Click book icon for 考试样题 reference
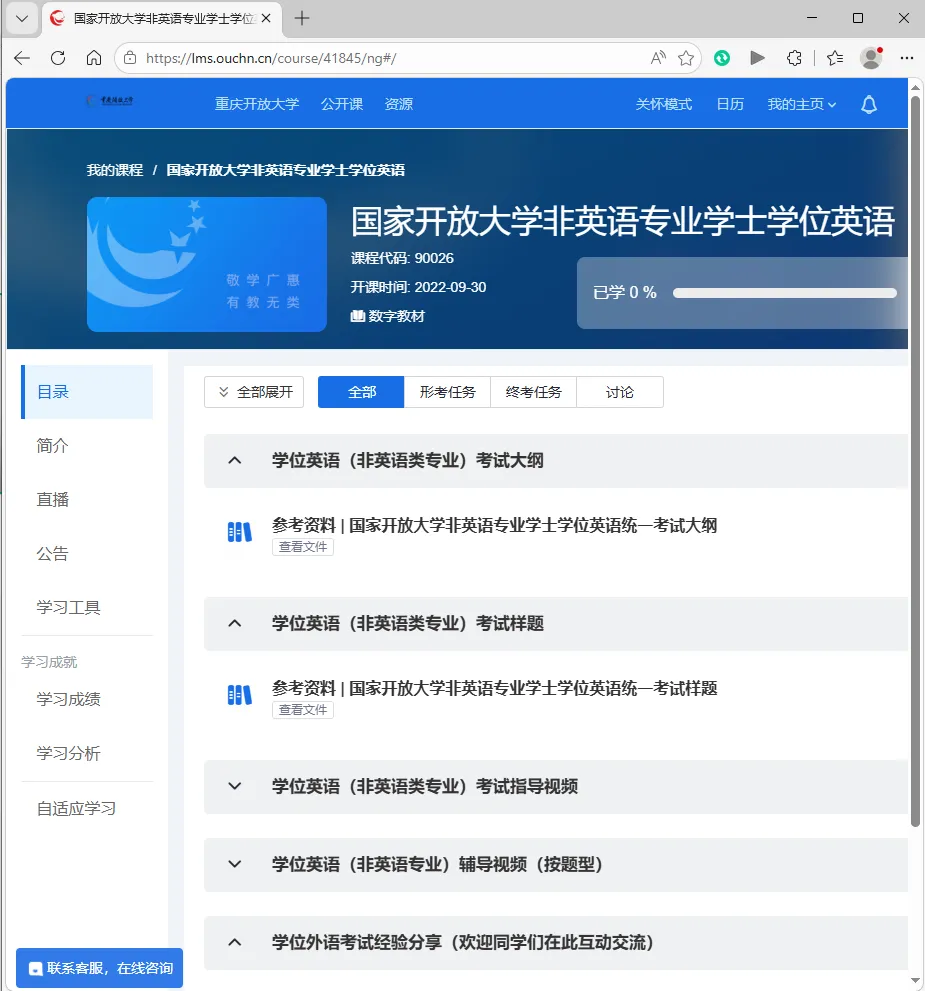925x991 pixels. pos(239,695)
